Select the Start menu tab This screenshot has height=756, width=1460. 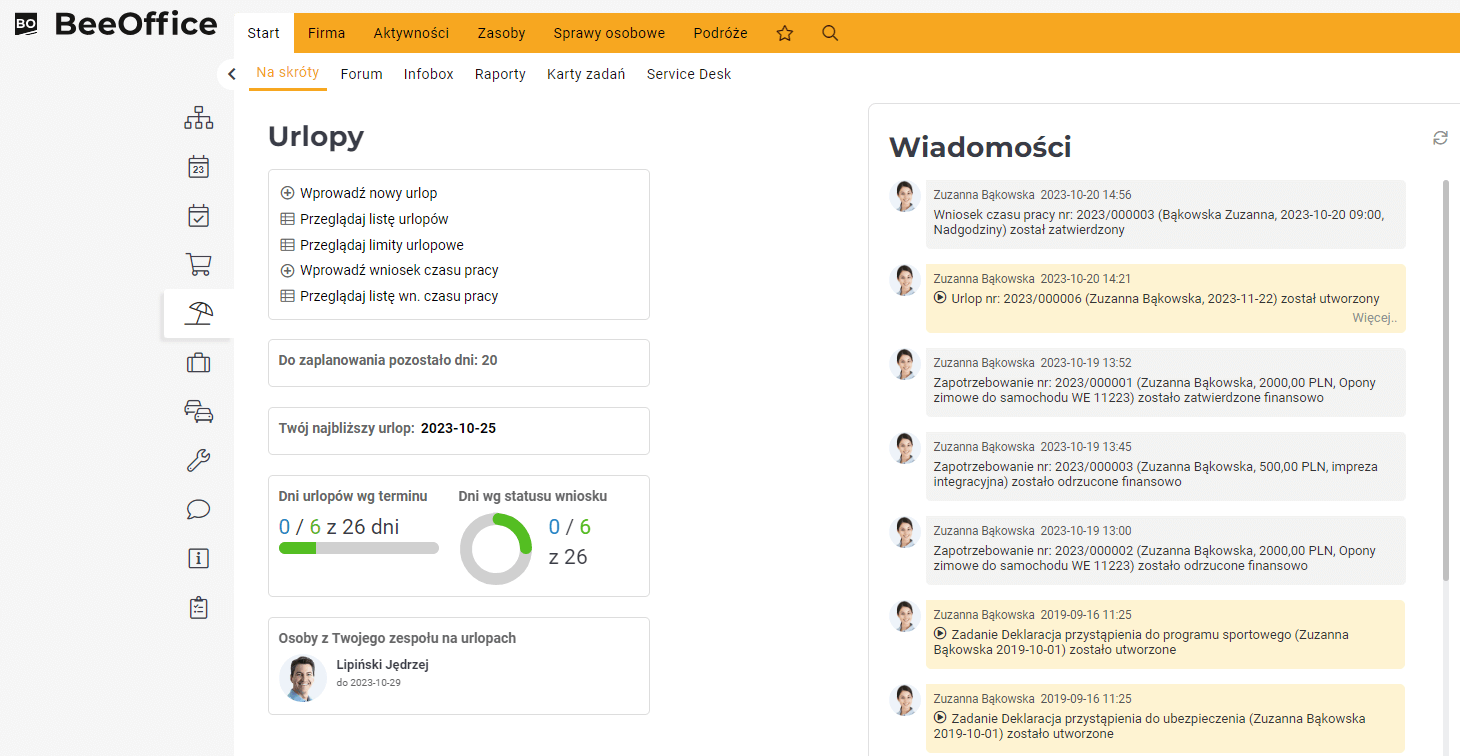point(264,33)
